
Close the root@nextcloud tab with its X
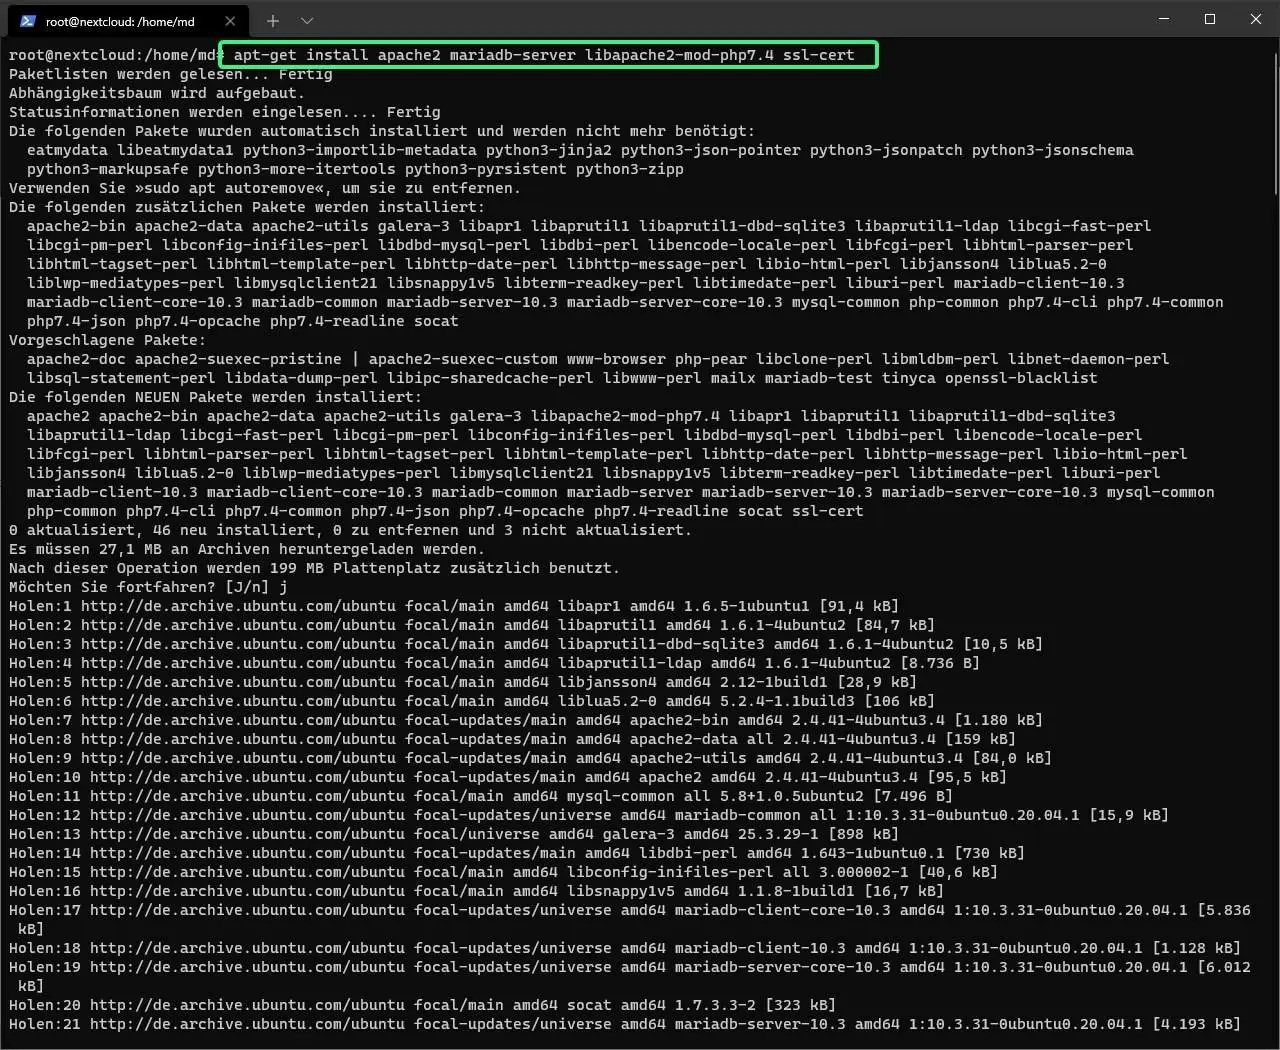[x=230, y=20]
